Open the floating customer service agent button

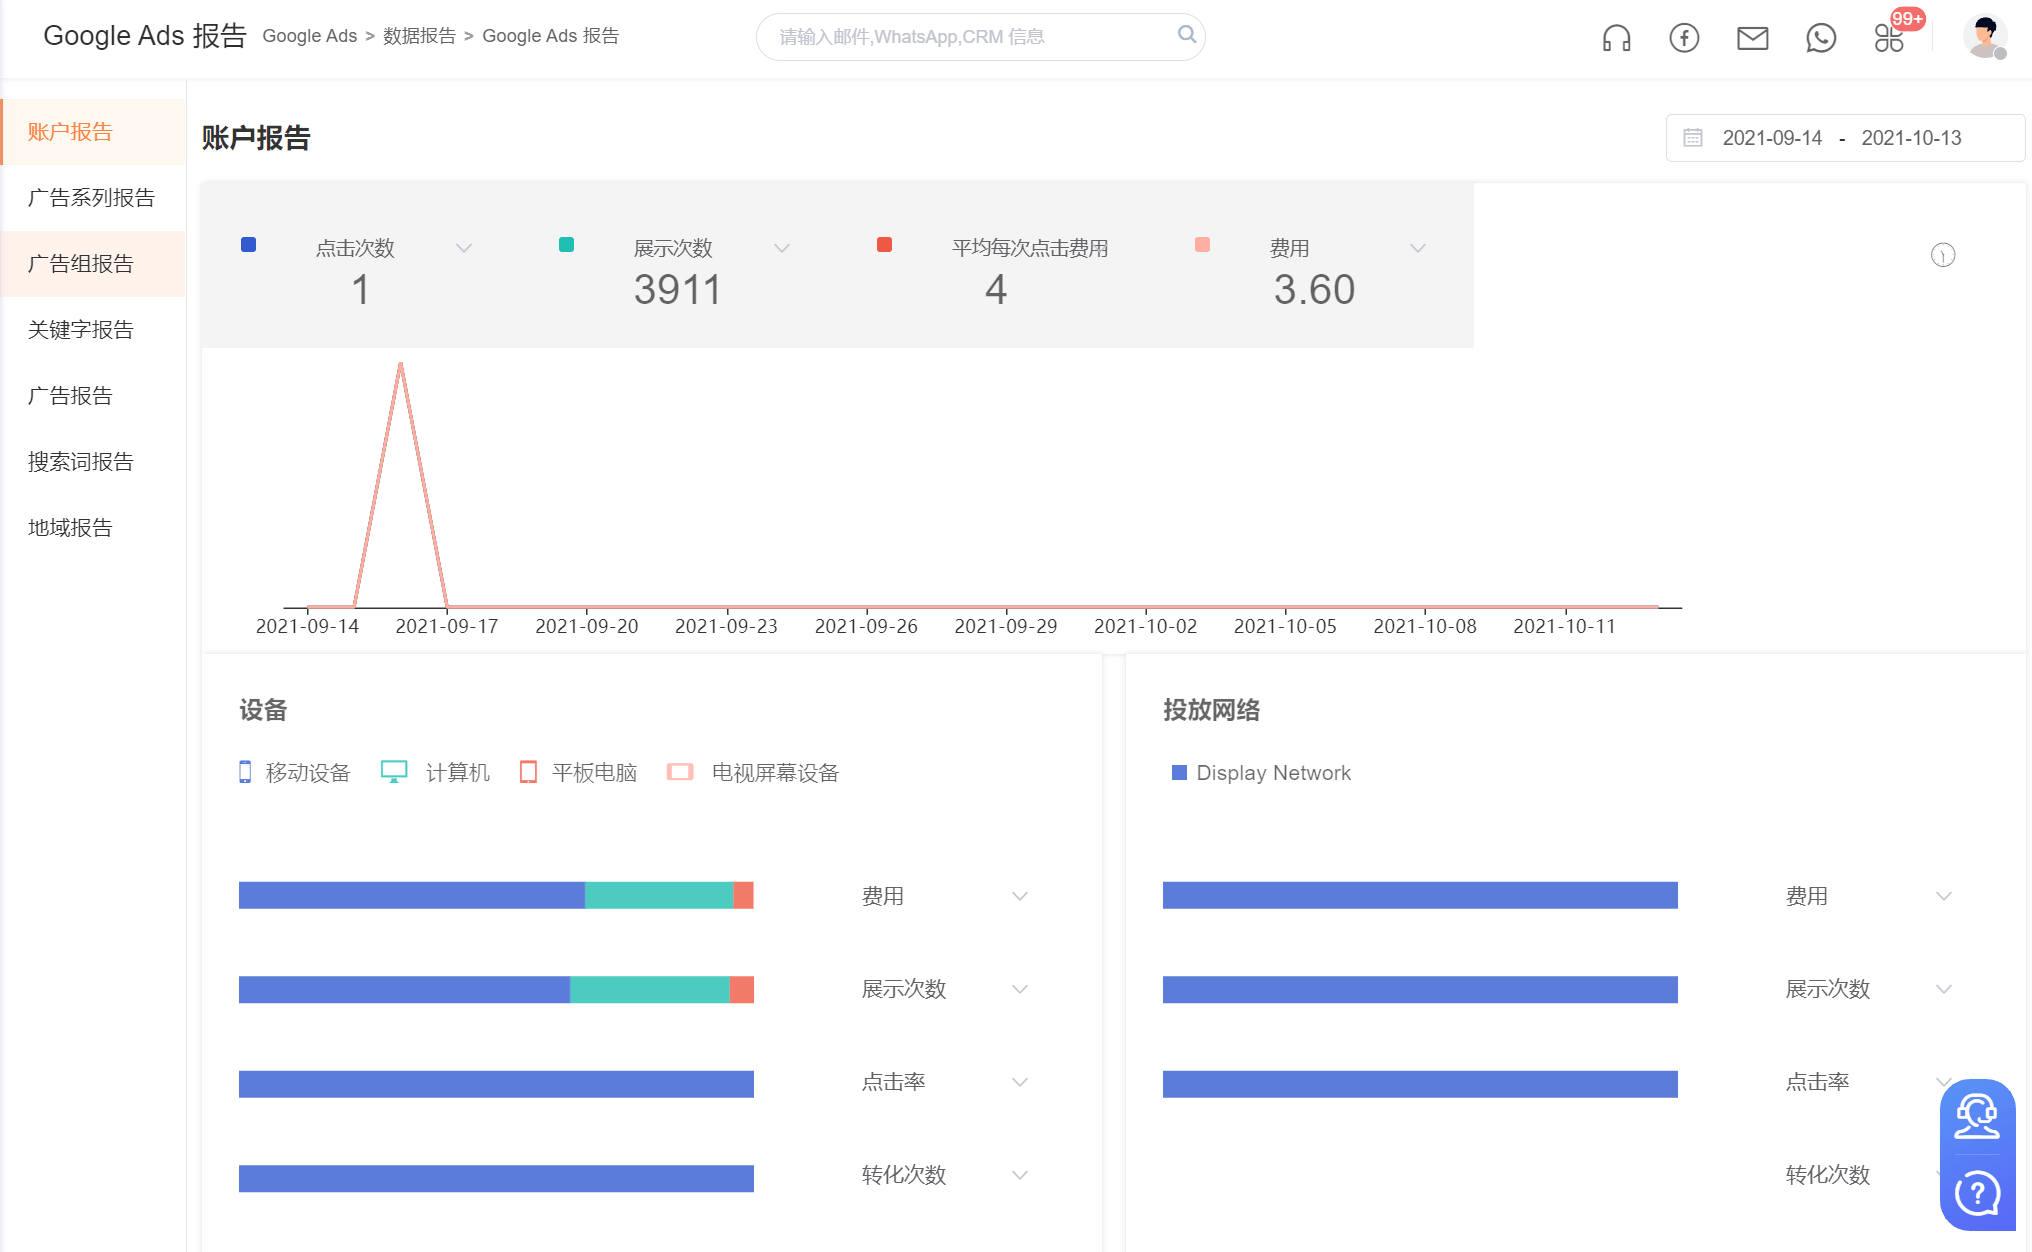pyautogui.click(x=1976, y=1116)
